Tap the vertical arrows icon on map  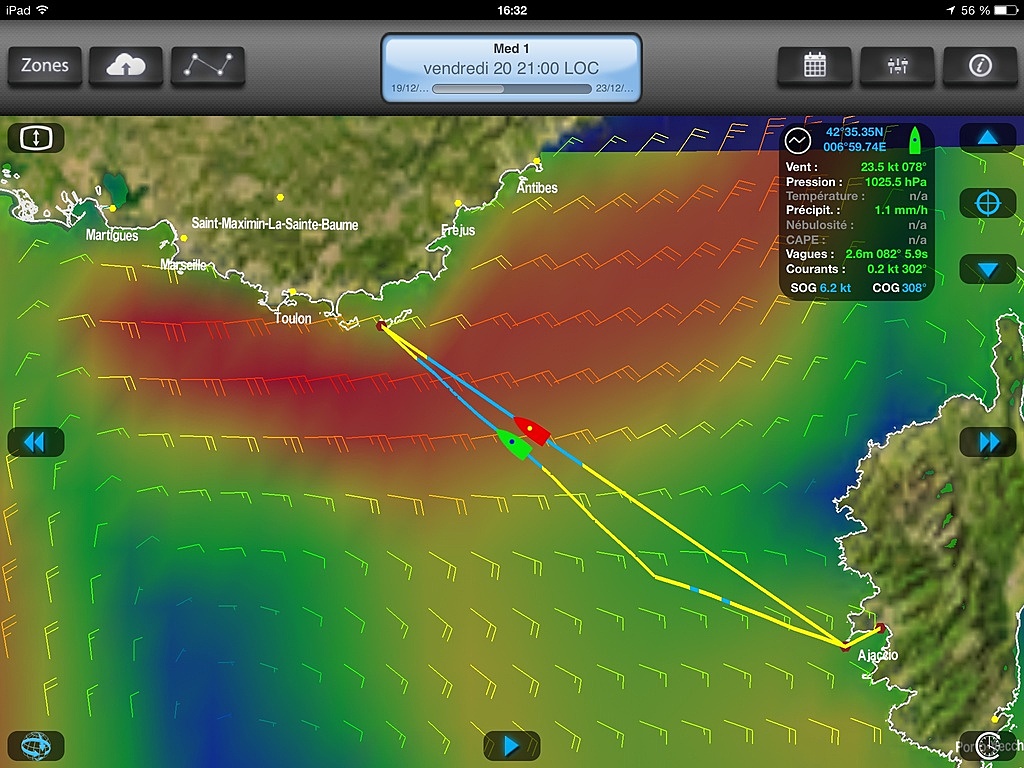coord(36,138)
